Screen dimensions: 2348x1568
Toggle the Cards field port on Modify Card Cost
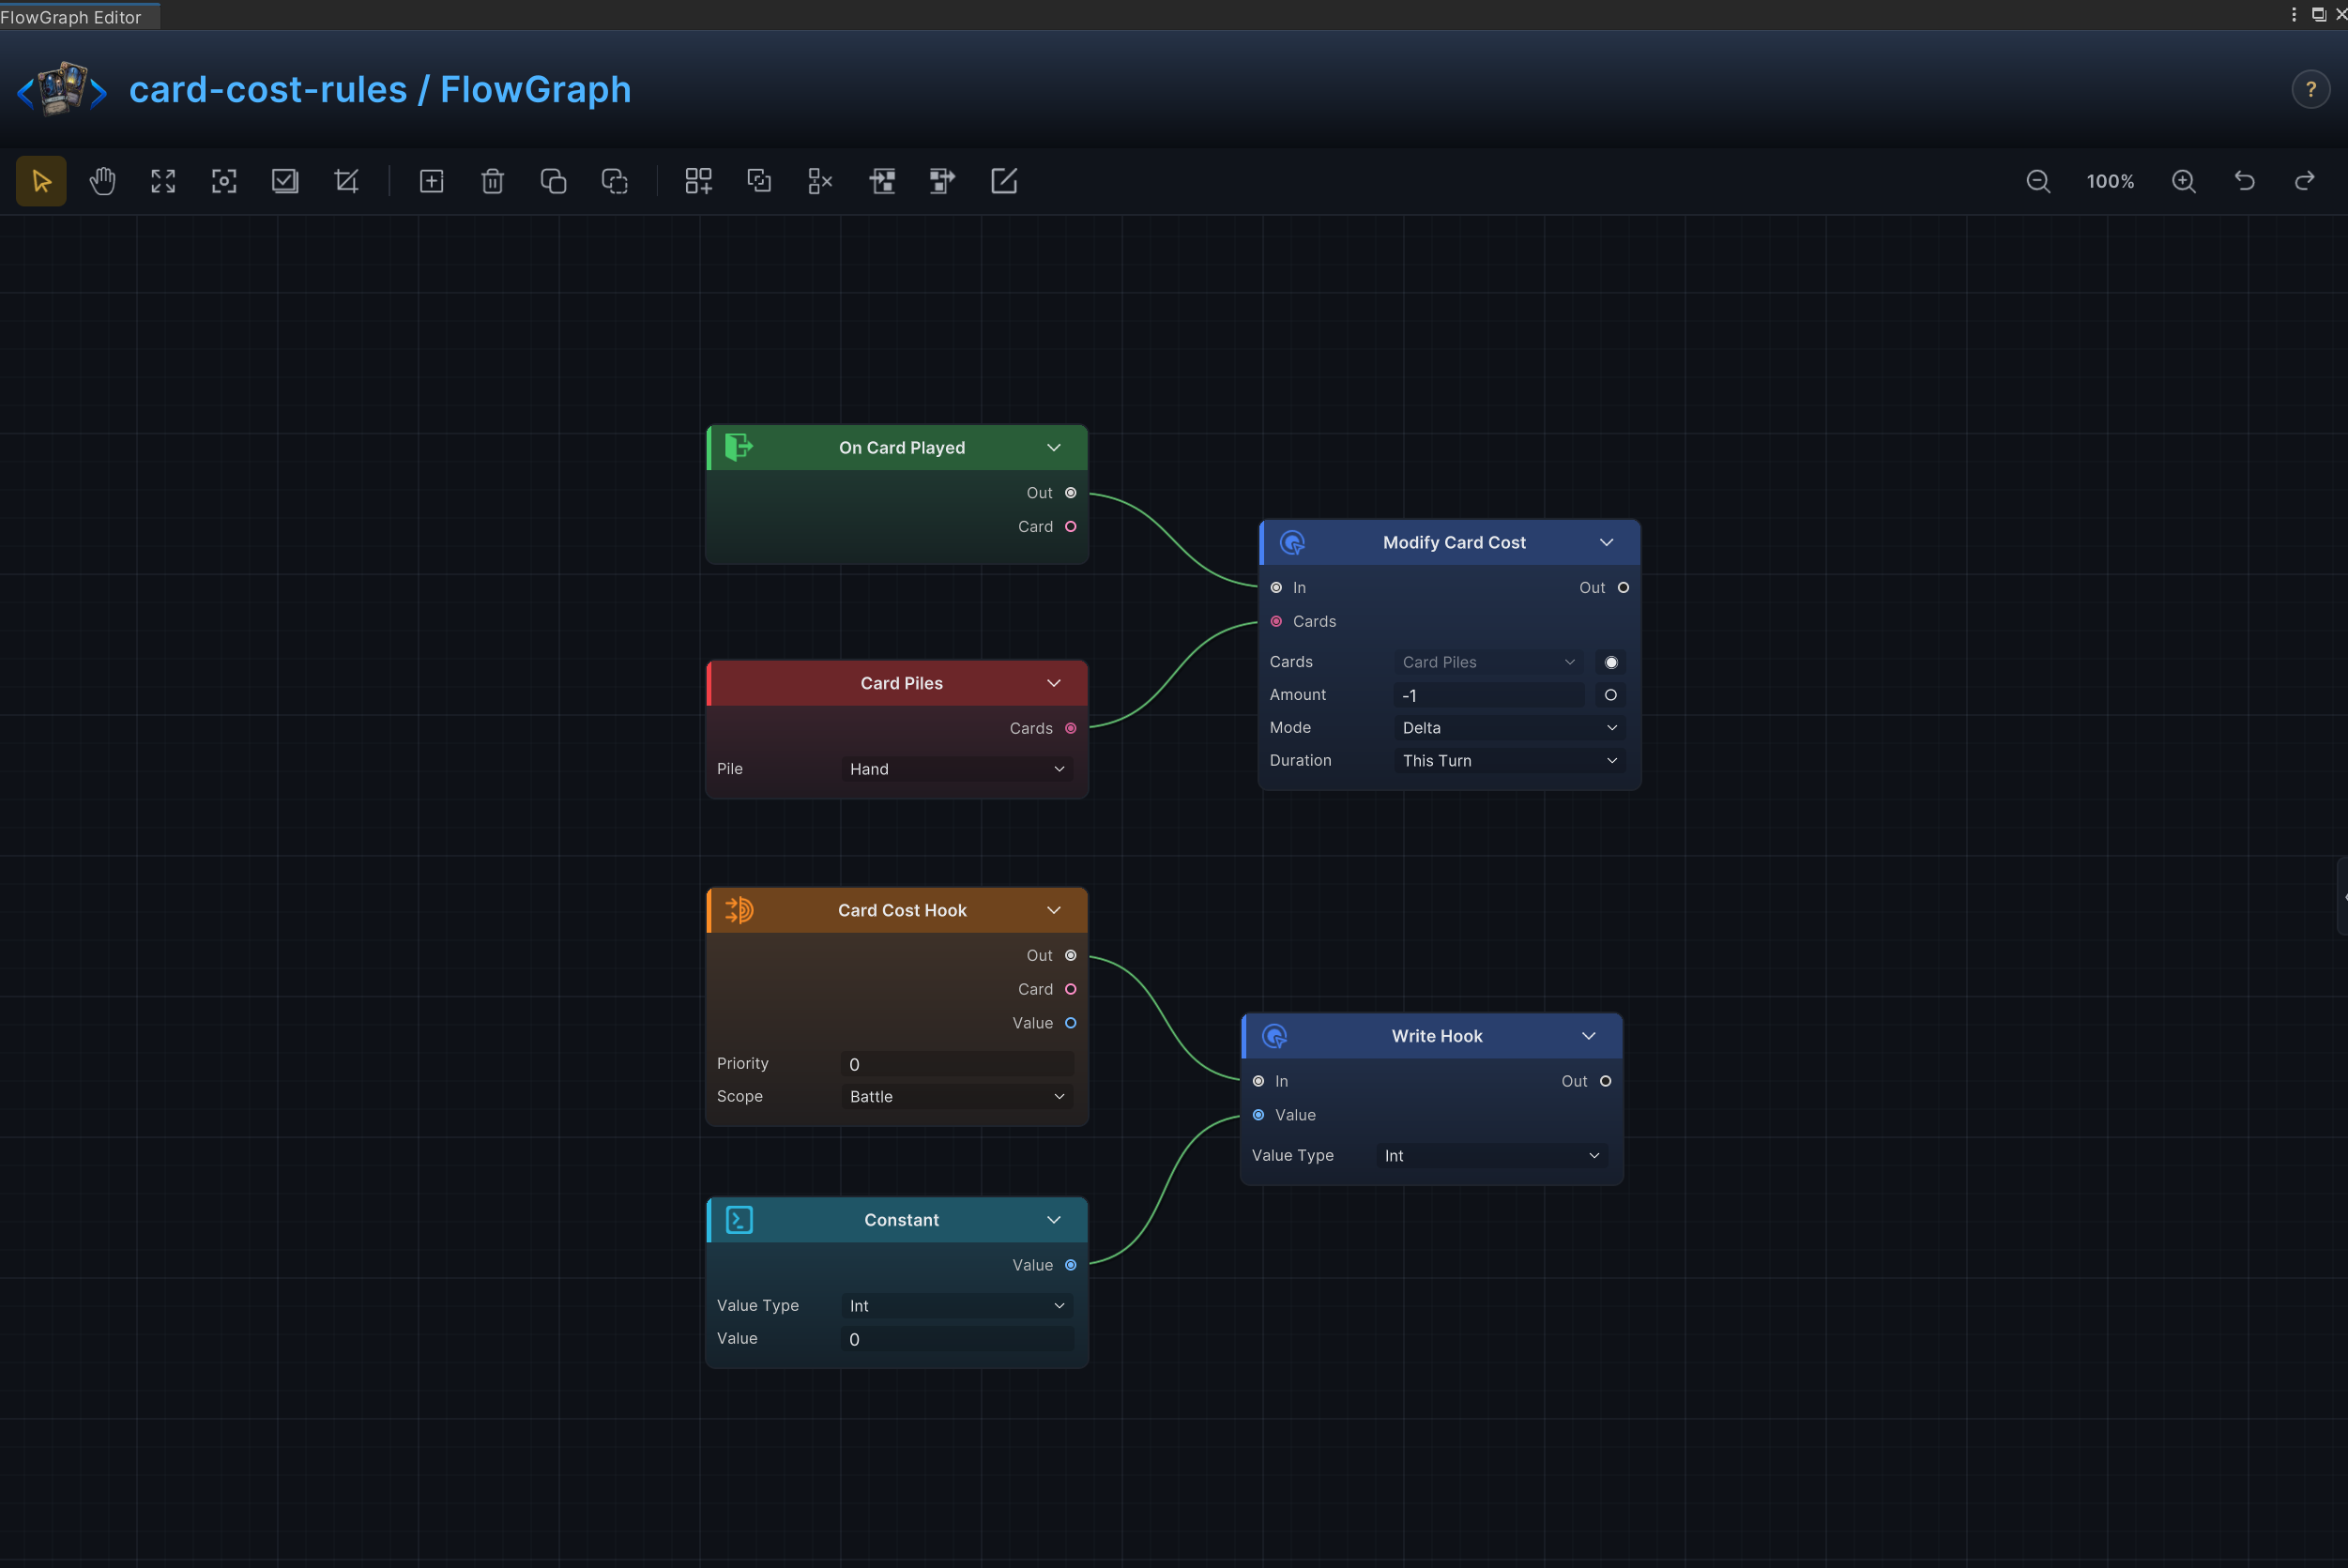click(x=1611, y=662)
